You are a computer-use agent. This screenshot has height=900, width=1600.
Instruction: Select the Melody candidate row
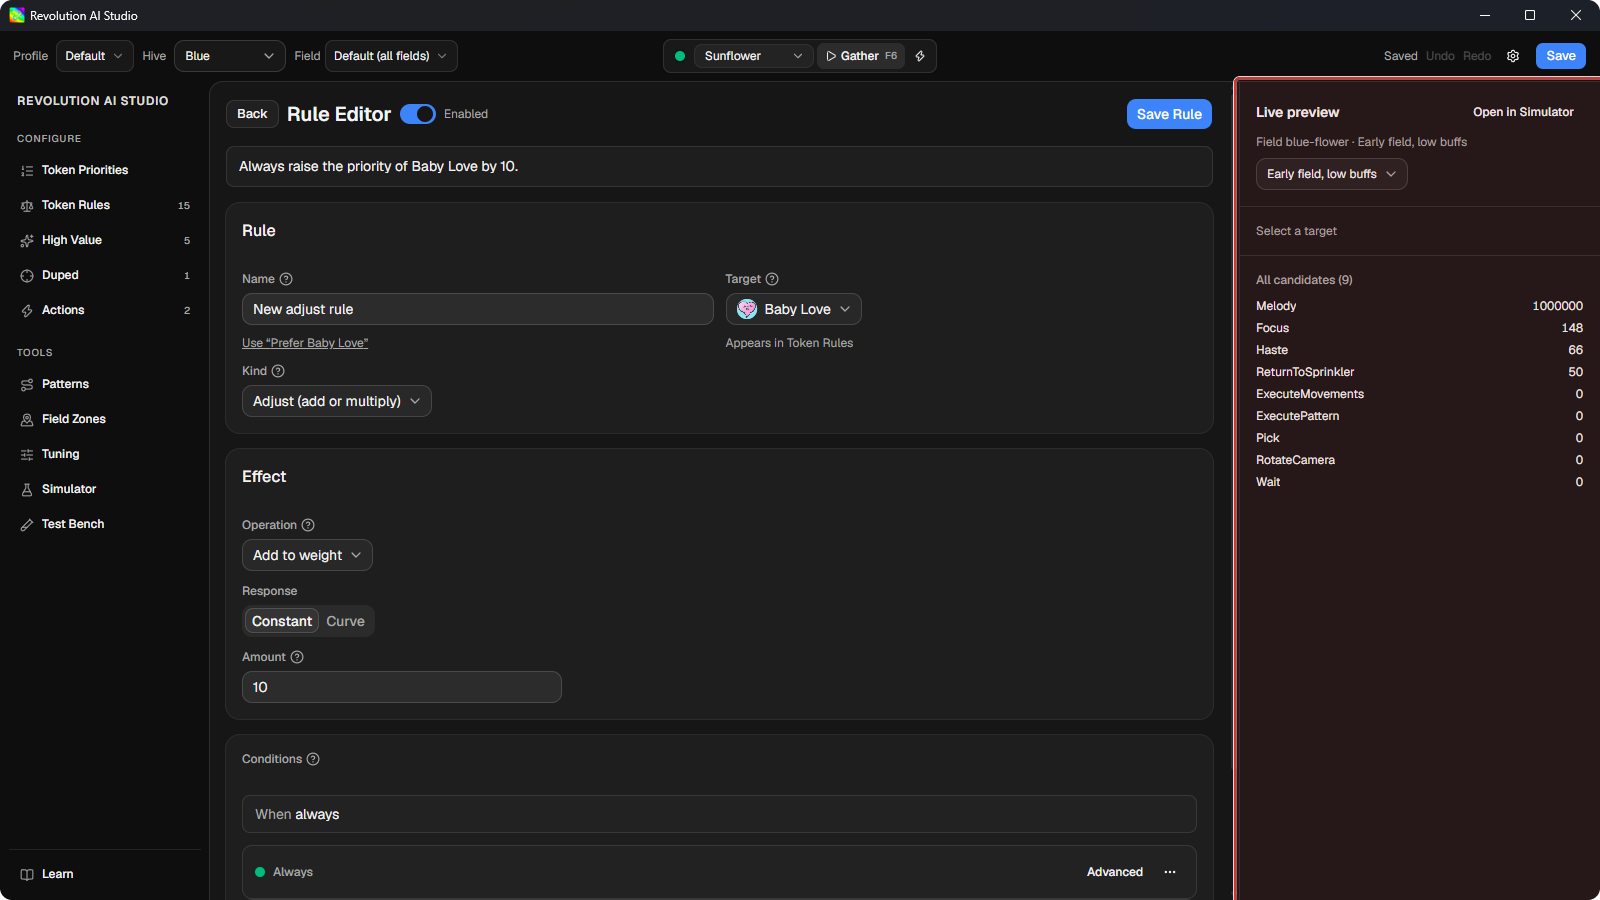(x=1419, y=306)
